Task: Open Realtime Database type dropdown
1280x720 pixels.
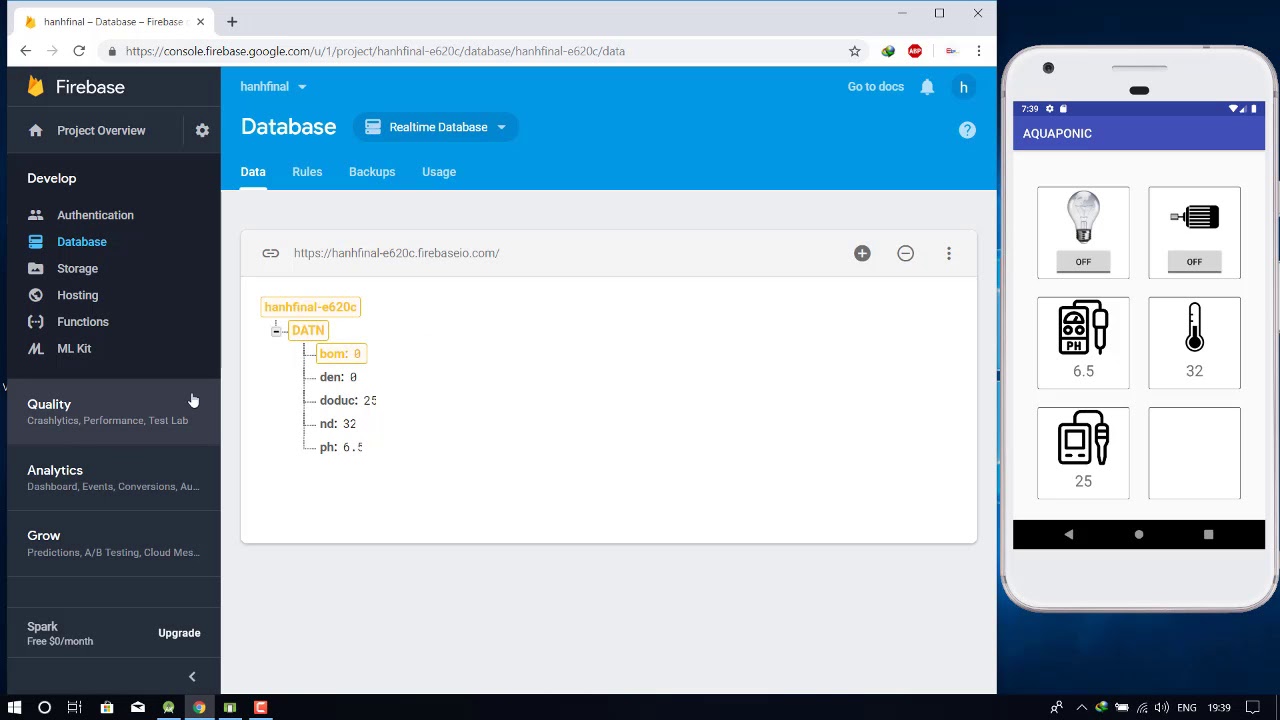Action: point(436,127)
